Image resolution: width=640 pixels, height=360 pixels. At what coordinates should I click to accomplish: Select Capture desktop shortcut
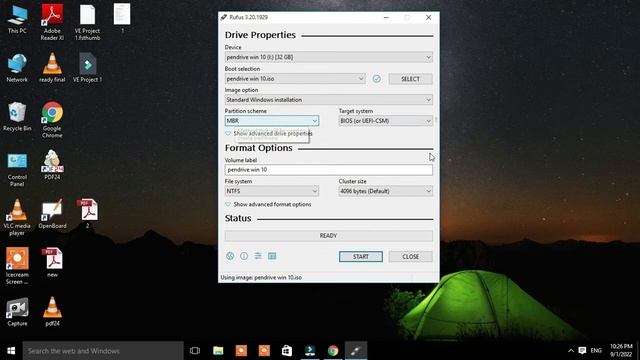pyautogui.click(x=17, y=312)
